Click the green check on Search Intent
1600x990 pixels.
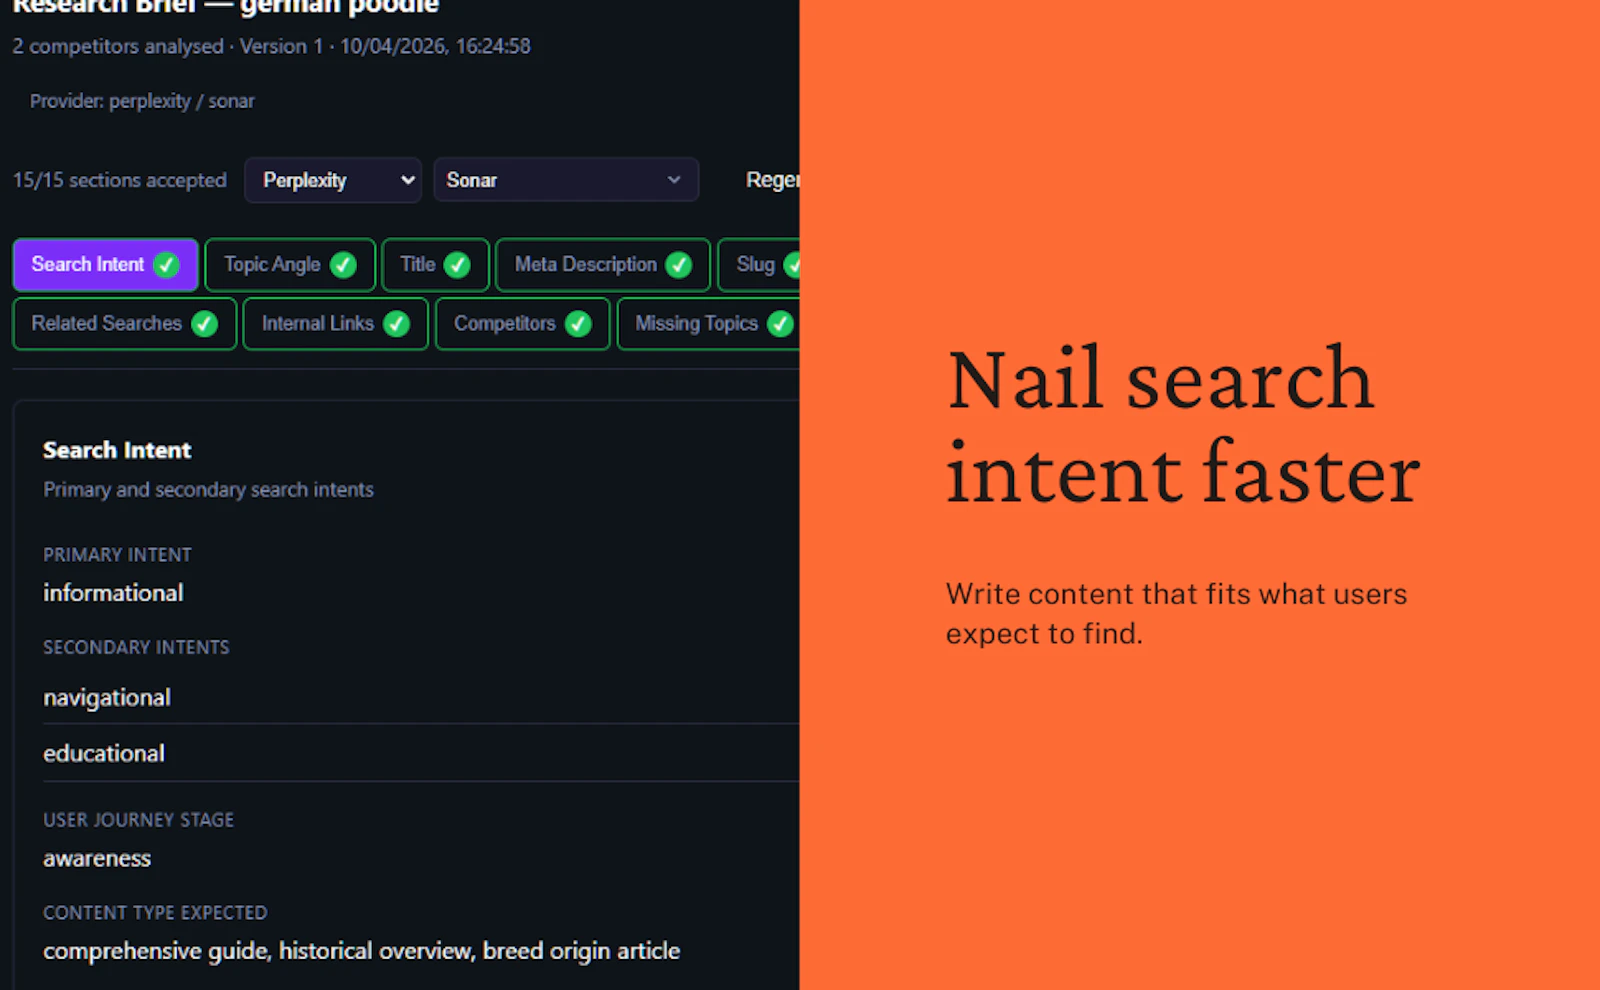(166, 265)
